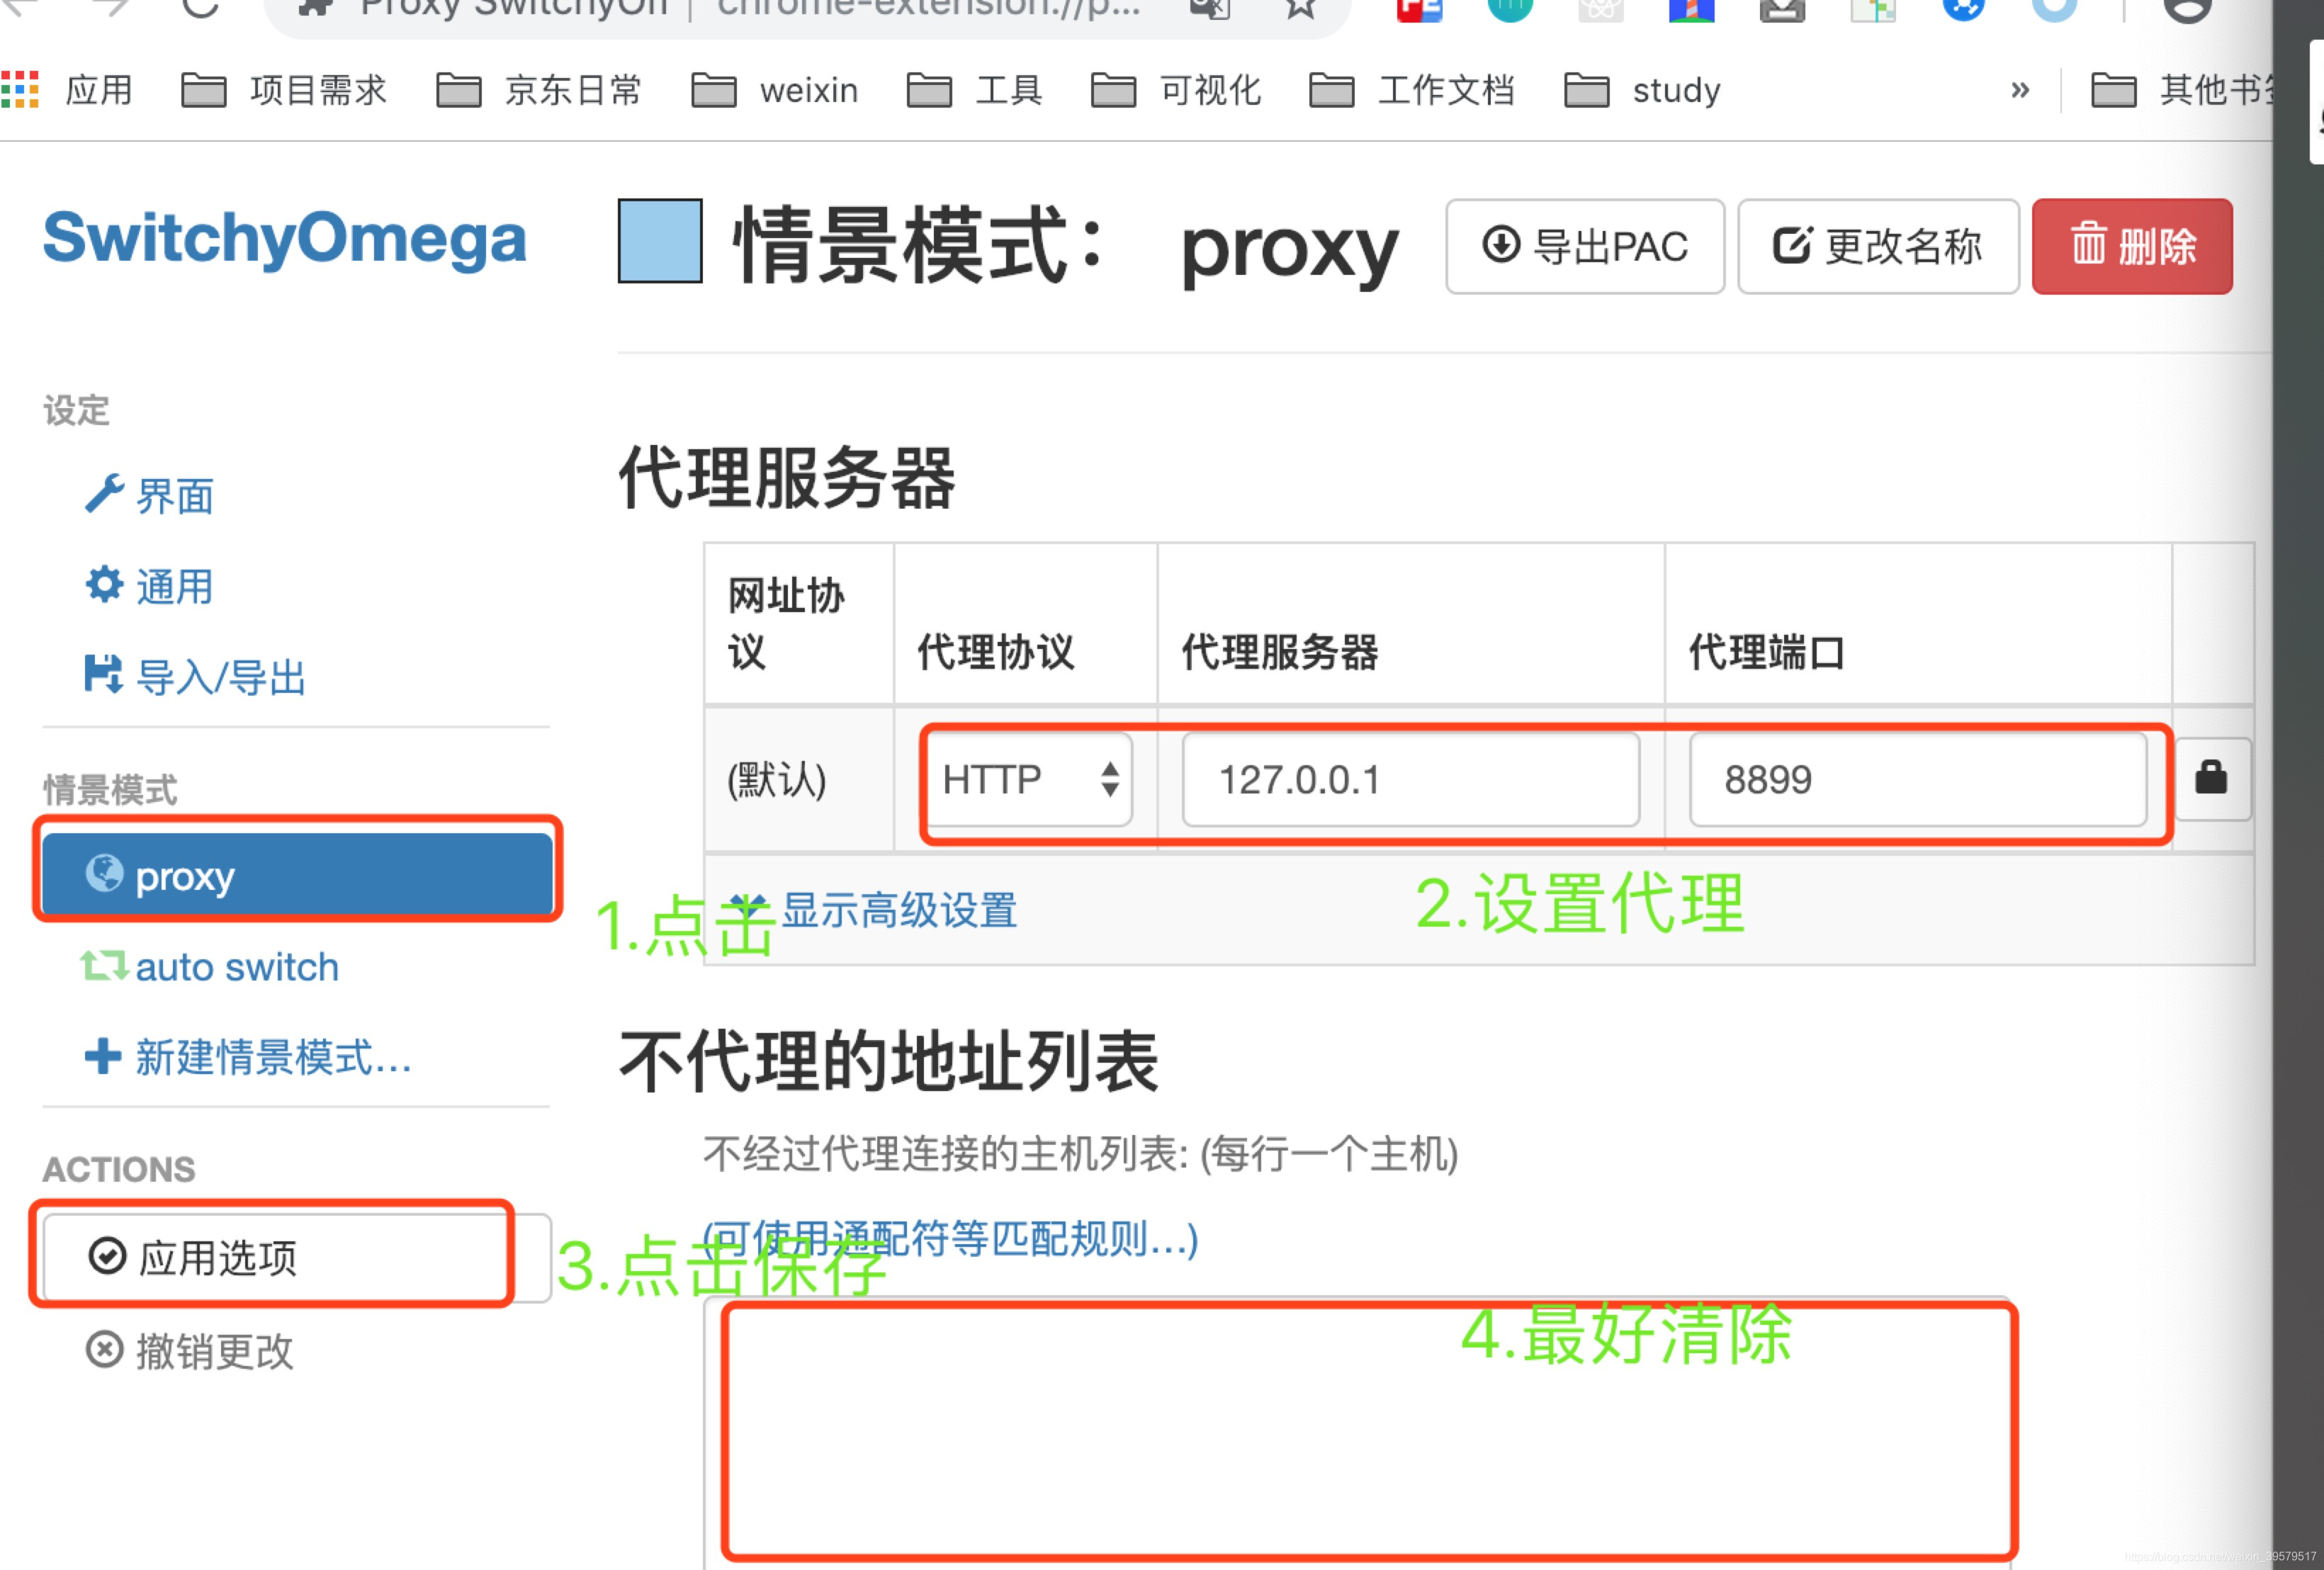Viewport: 2324px width, 1570px height.
Task: Select the proxy profile in sidebar
Action: point(297,875)
